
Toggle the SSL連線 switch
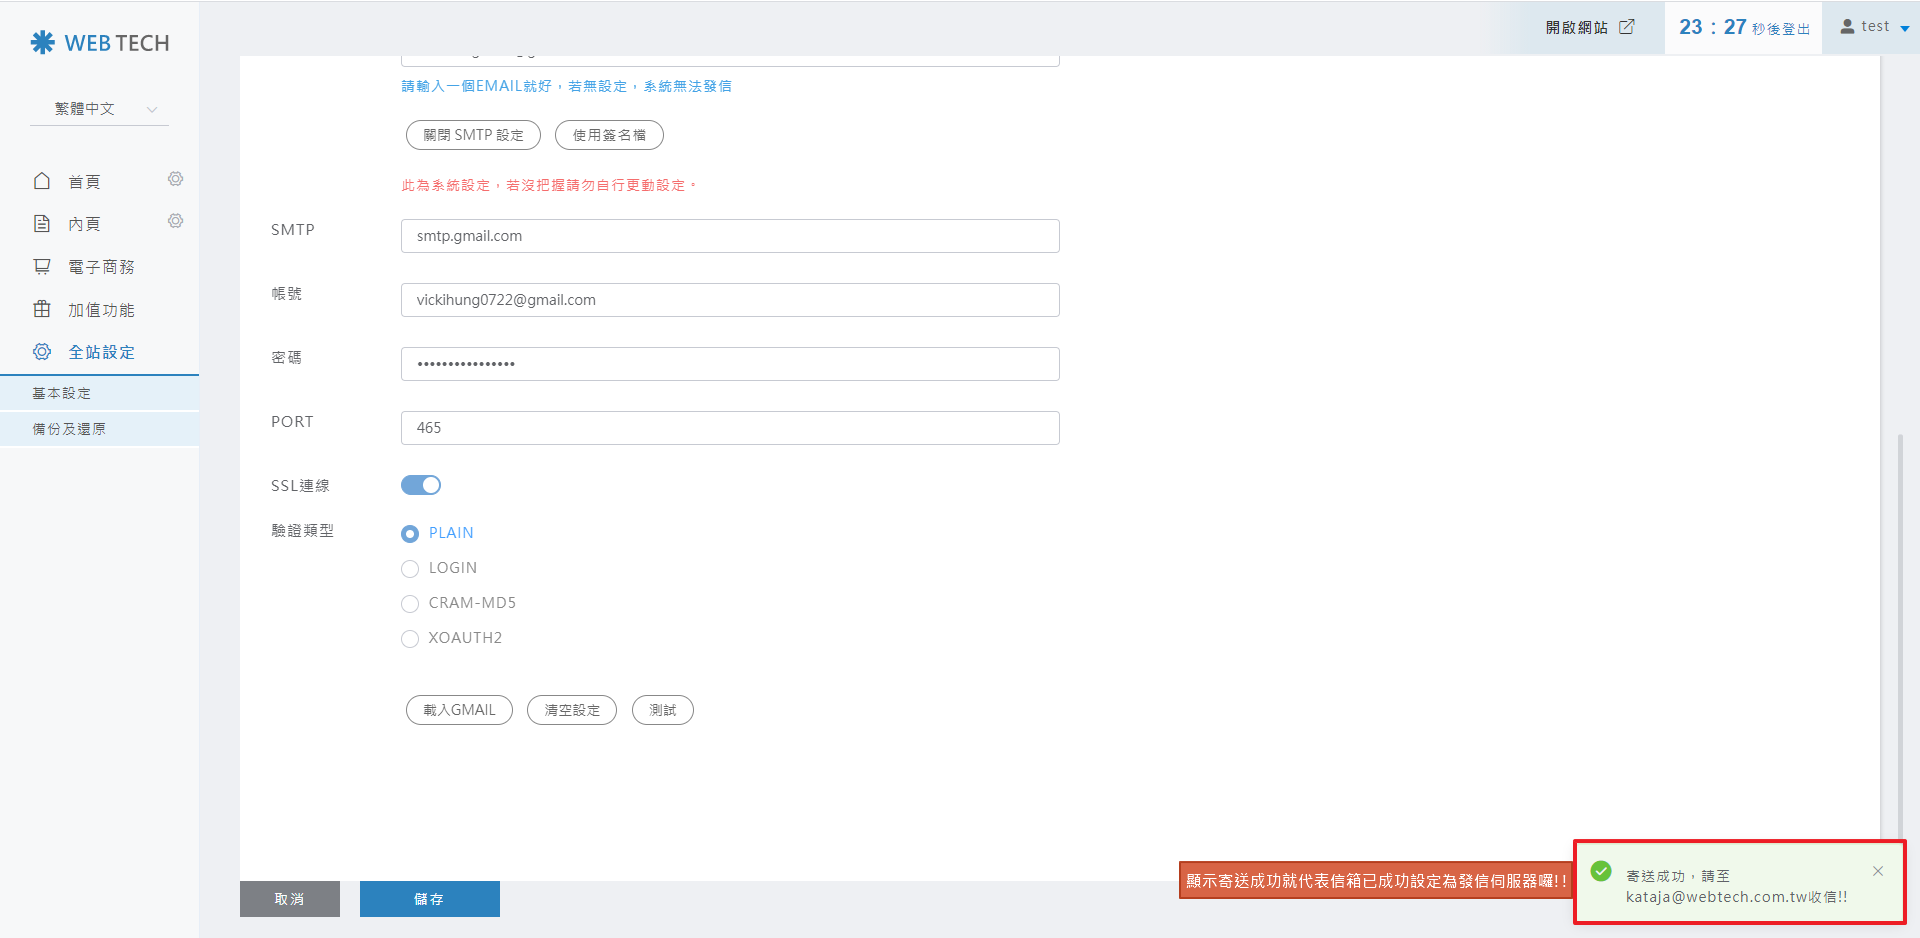pyautogui.click(x=421, y=485)
